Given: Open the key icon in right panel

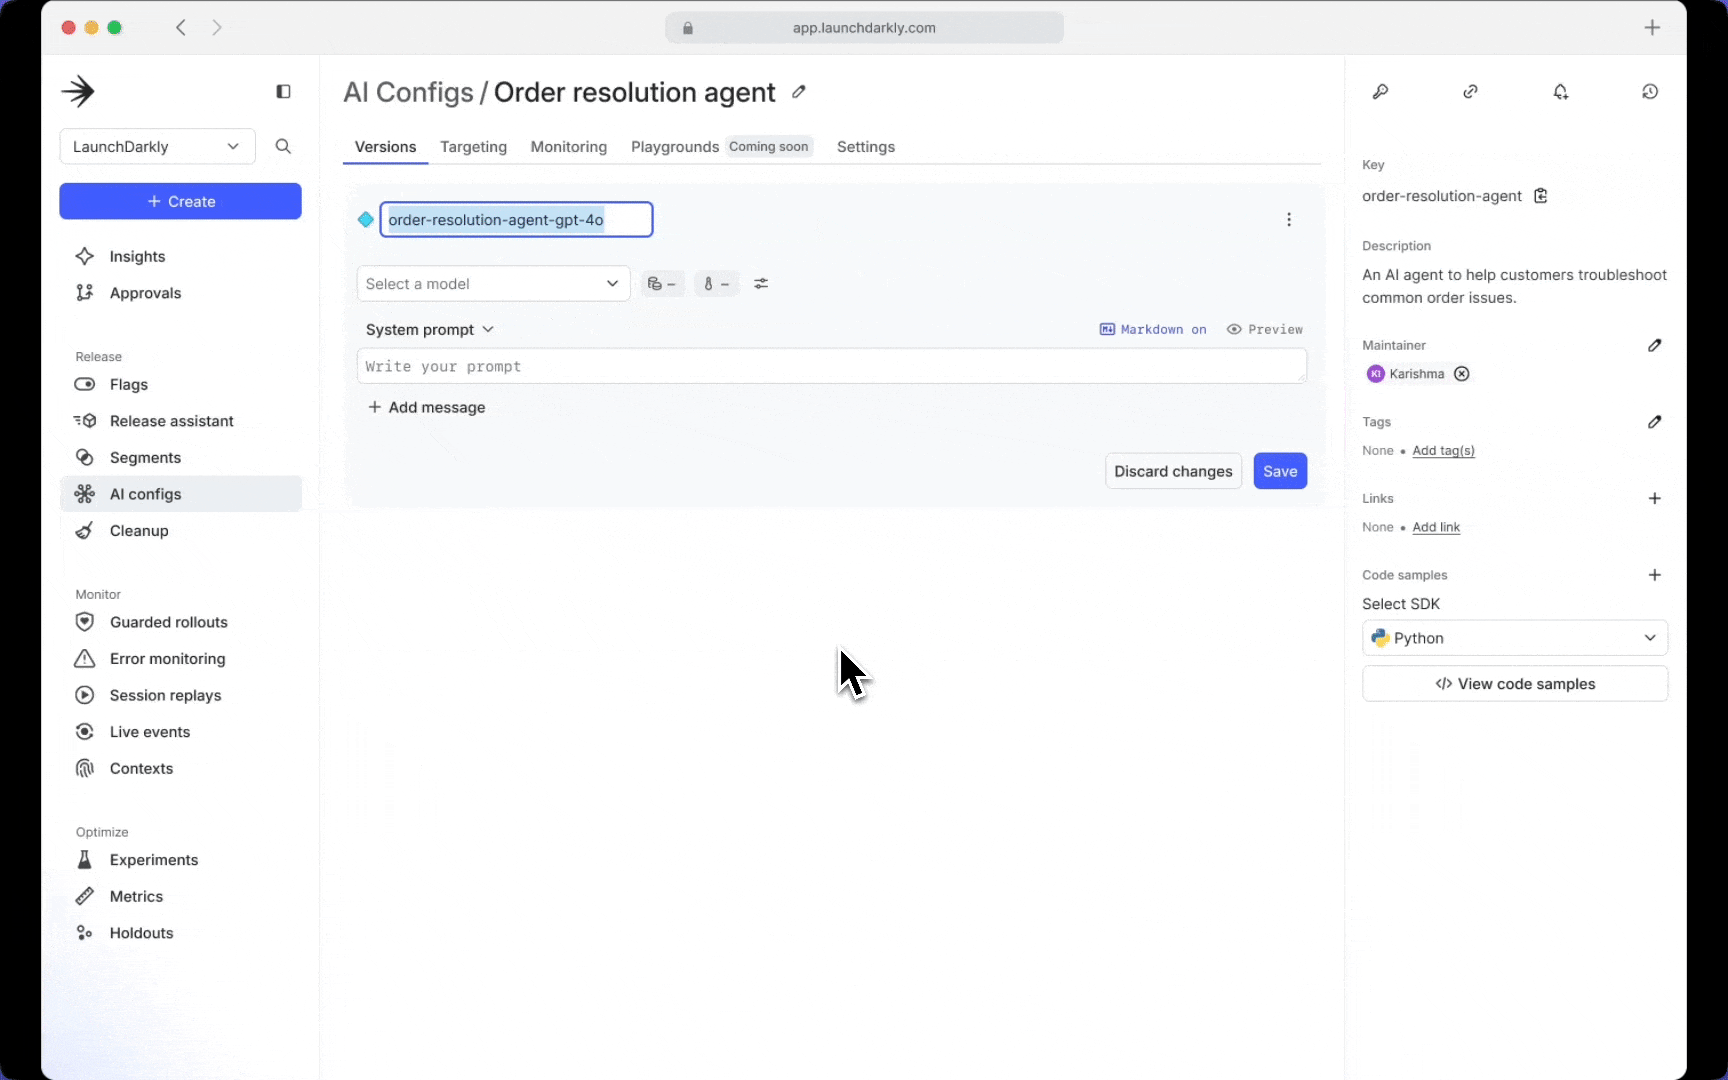Looking at the screenshot, I should pyautogui.click(x=1381, y=92).
